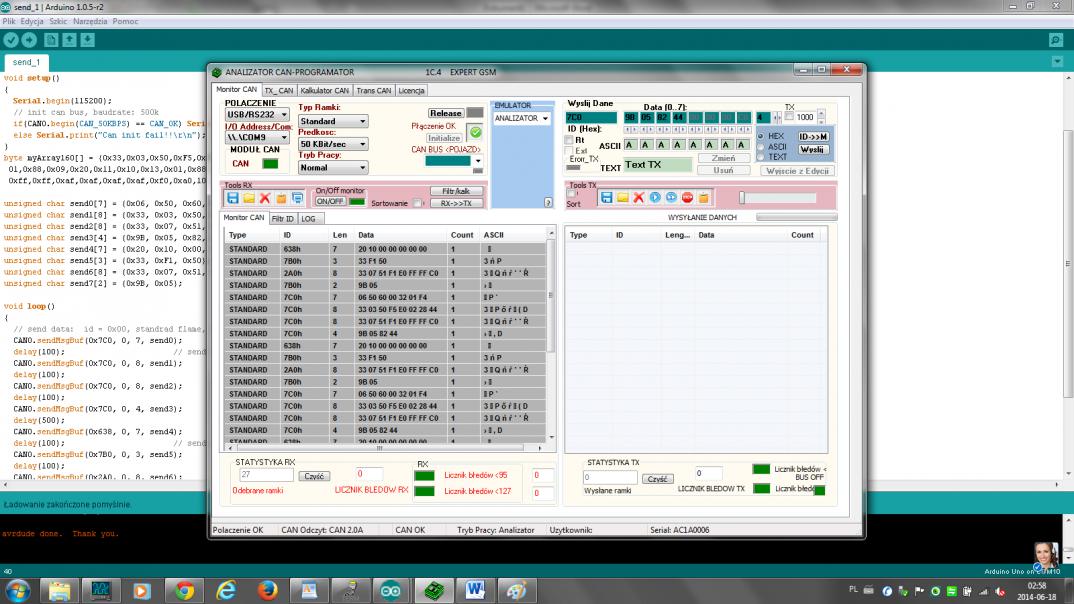Screen dimensions: 1074x604
Task: Click the Tools TX slider handle
Action: point(743,198)
